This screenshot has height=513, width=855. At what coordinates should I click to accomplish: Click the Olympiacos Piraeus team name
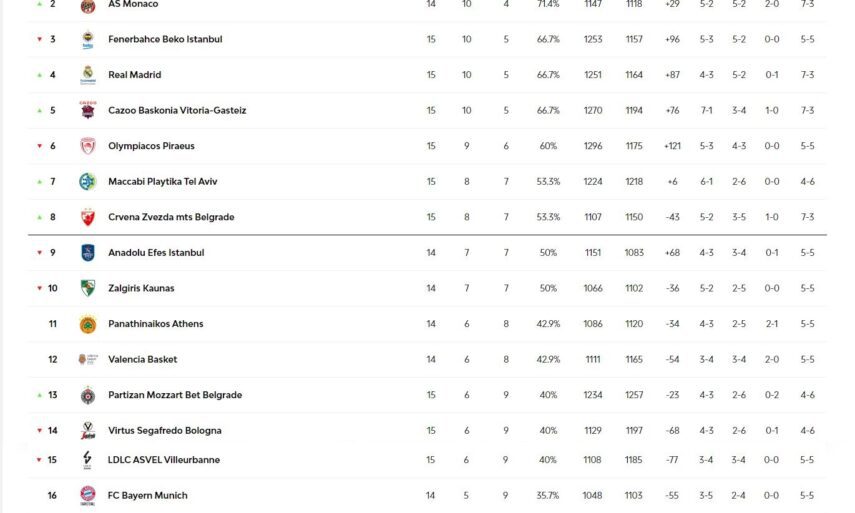pyautogui.click(x=151, y=146)
